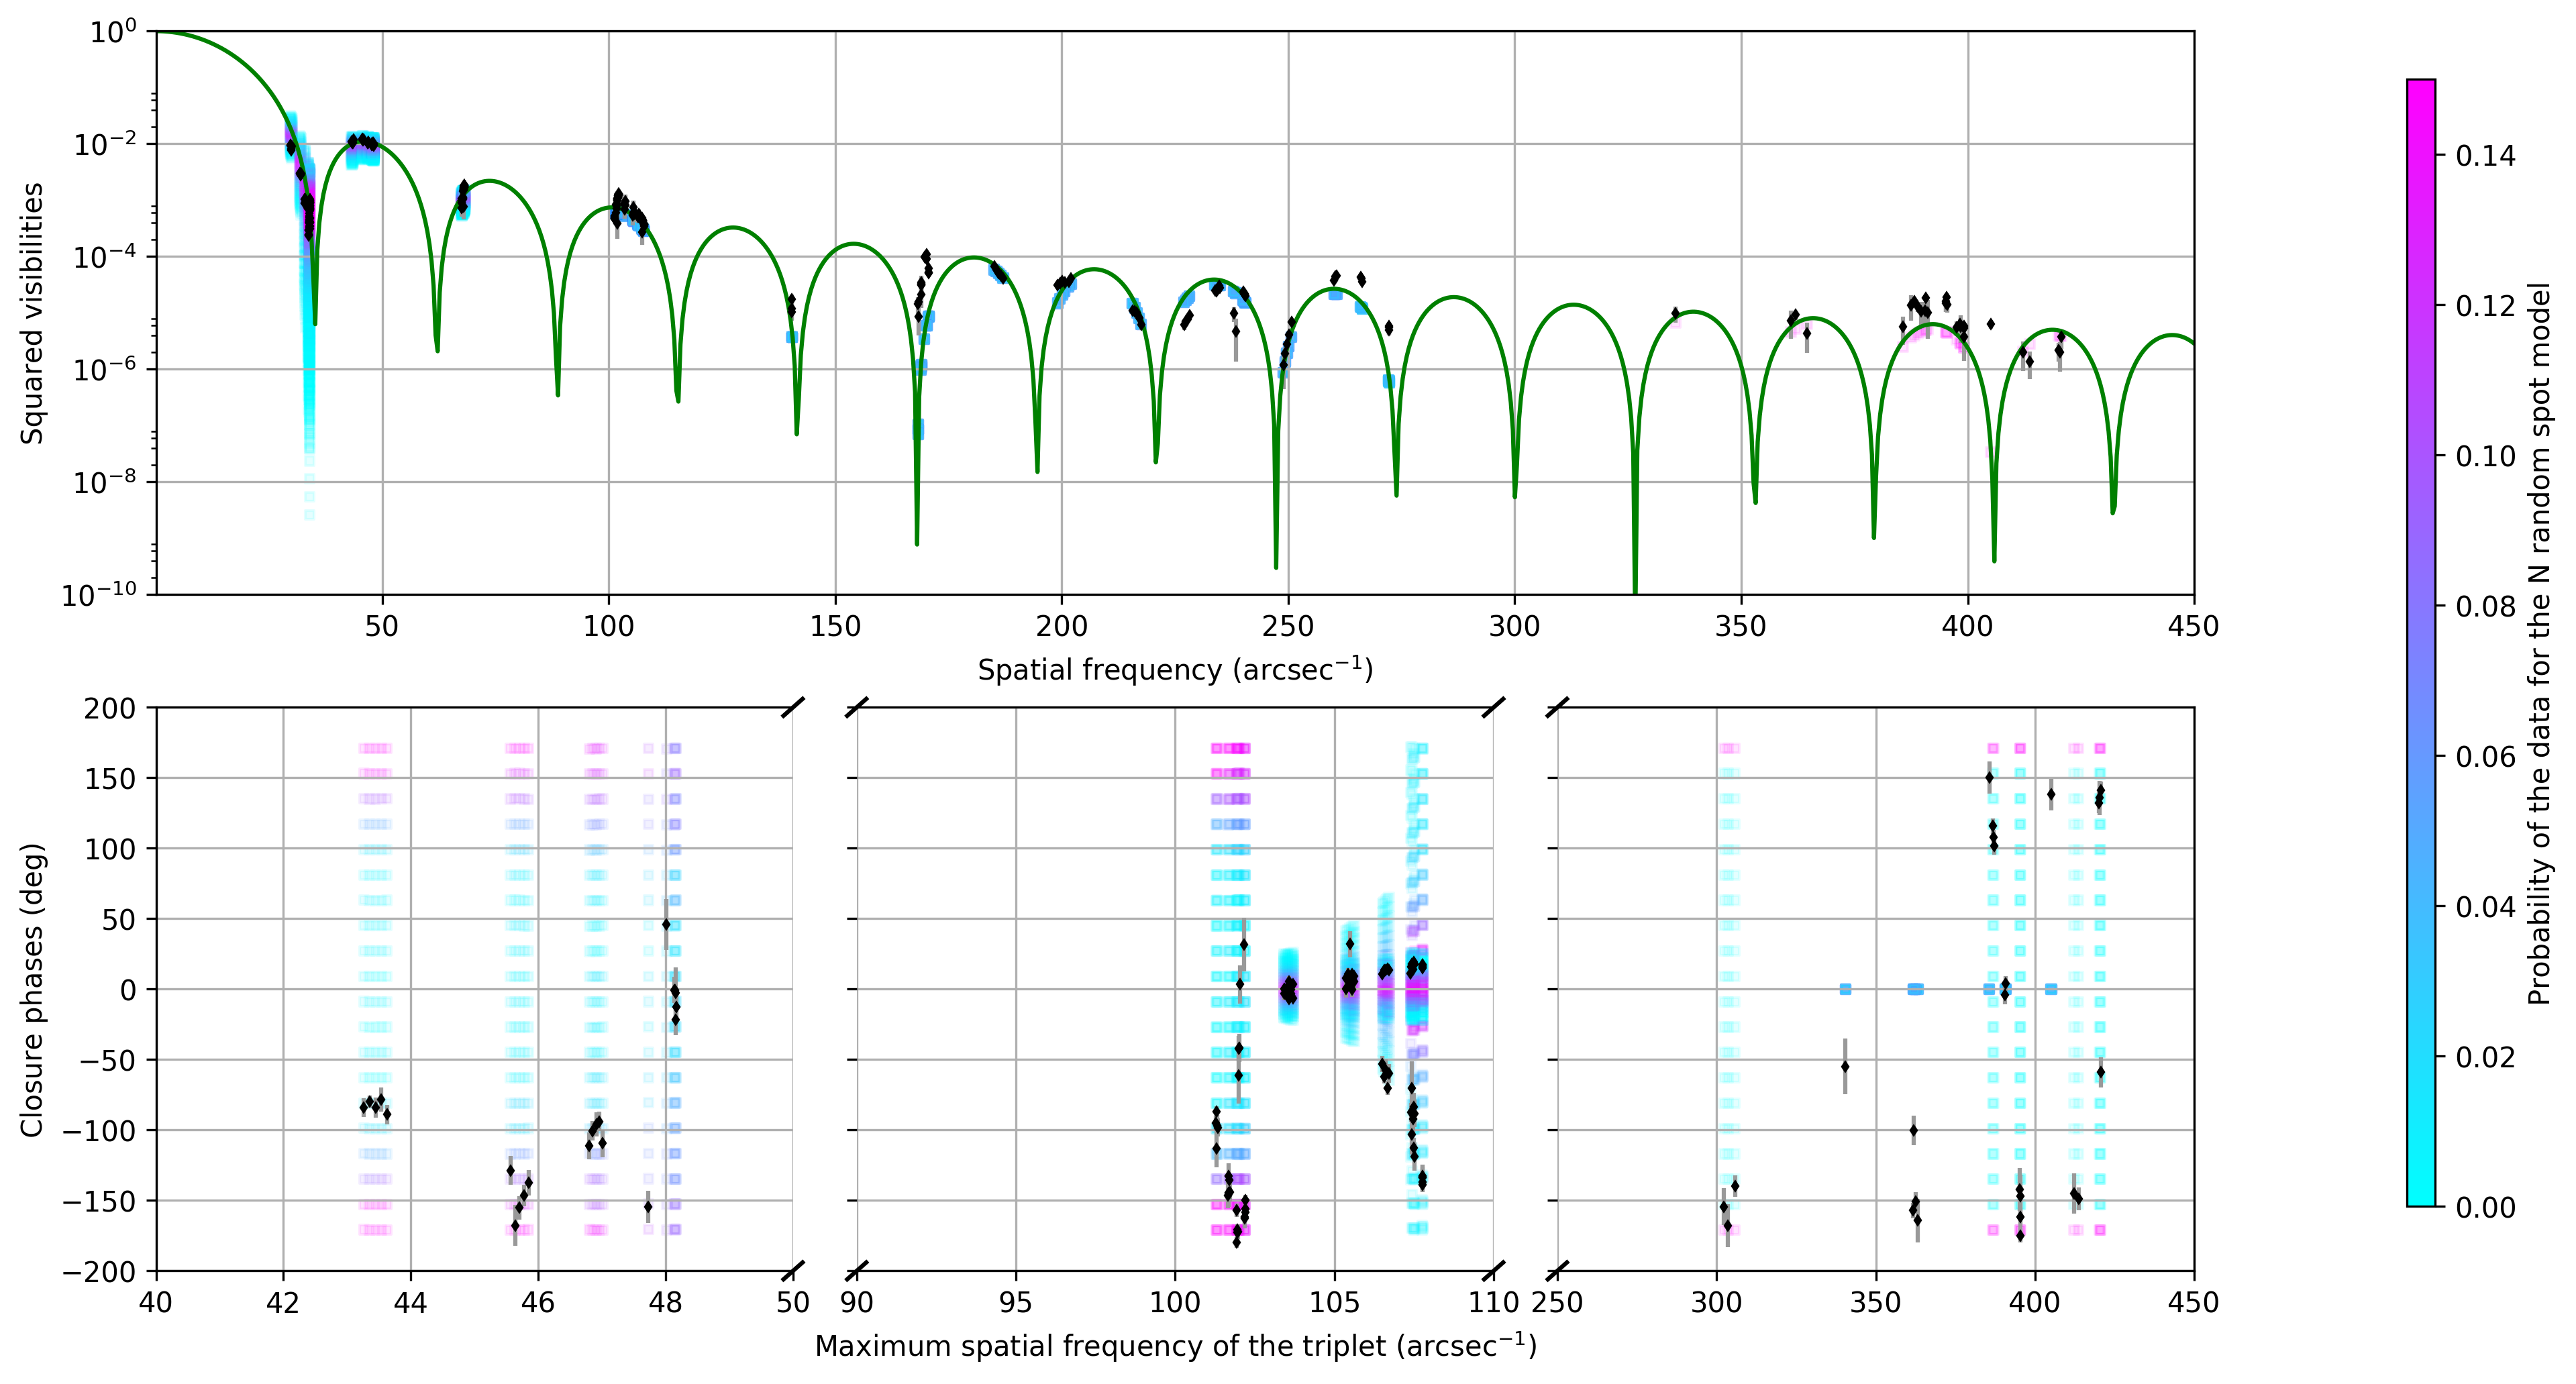Click the 0.04 colorbar tick label
This screenshot has width=2576, height=1384.
2486,906
